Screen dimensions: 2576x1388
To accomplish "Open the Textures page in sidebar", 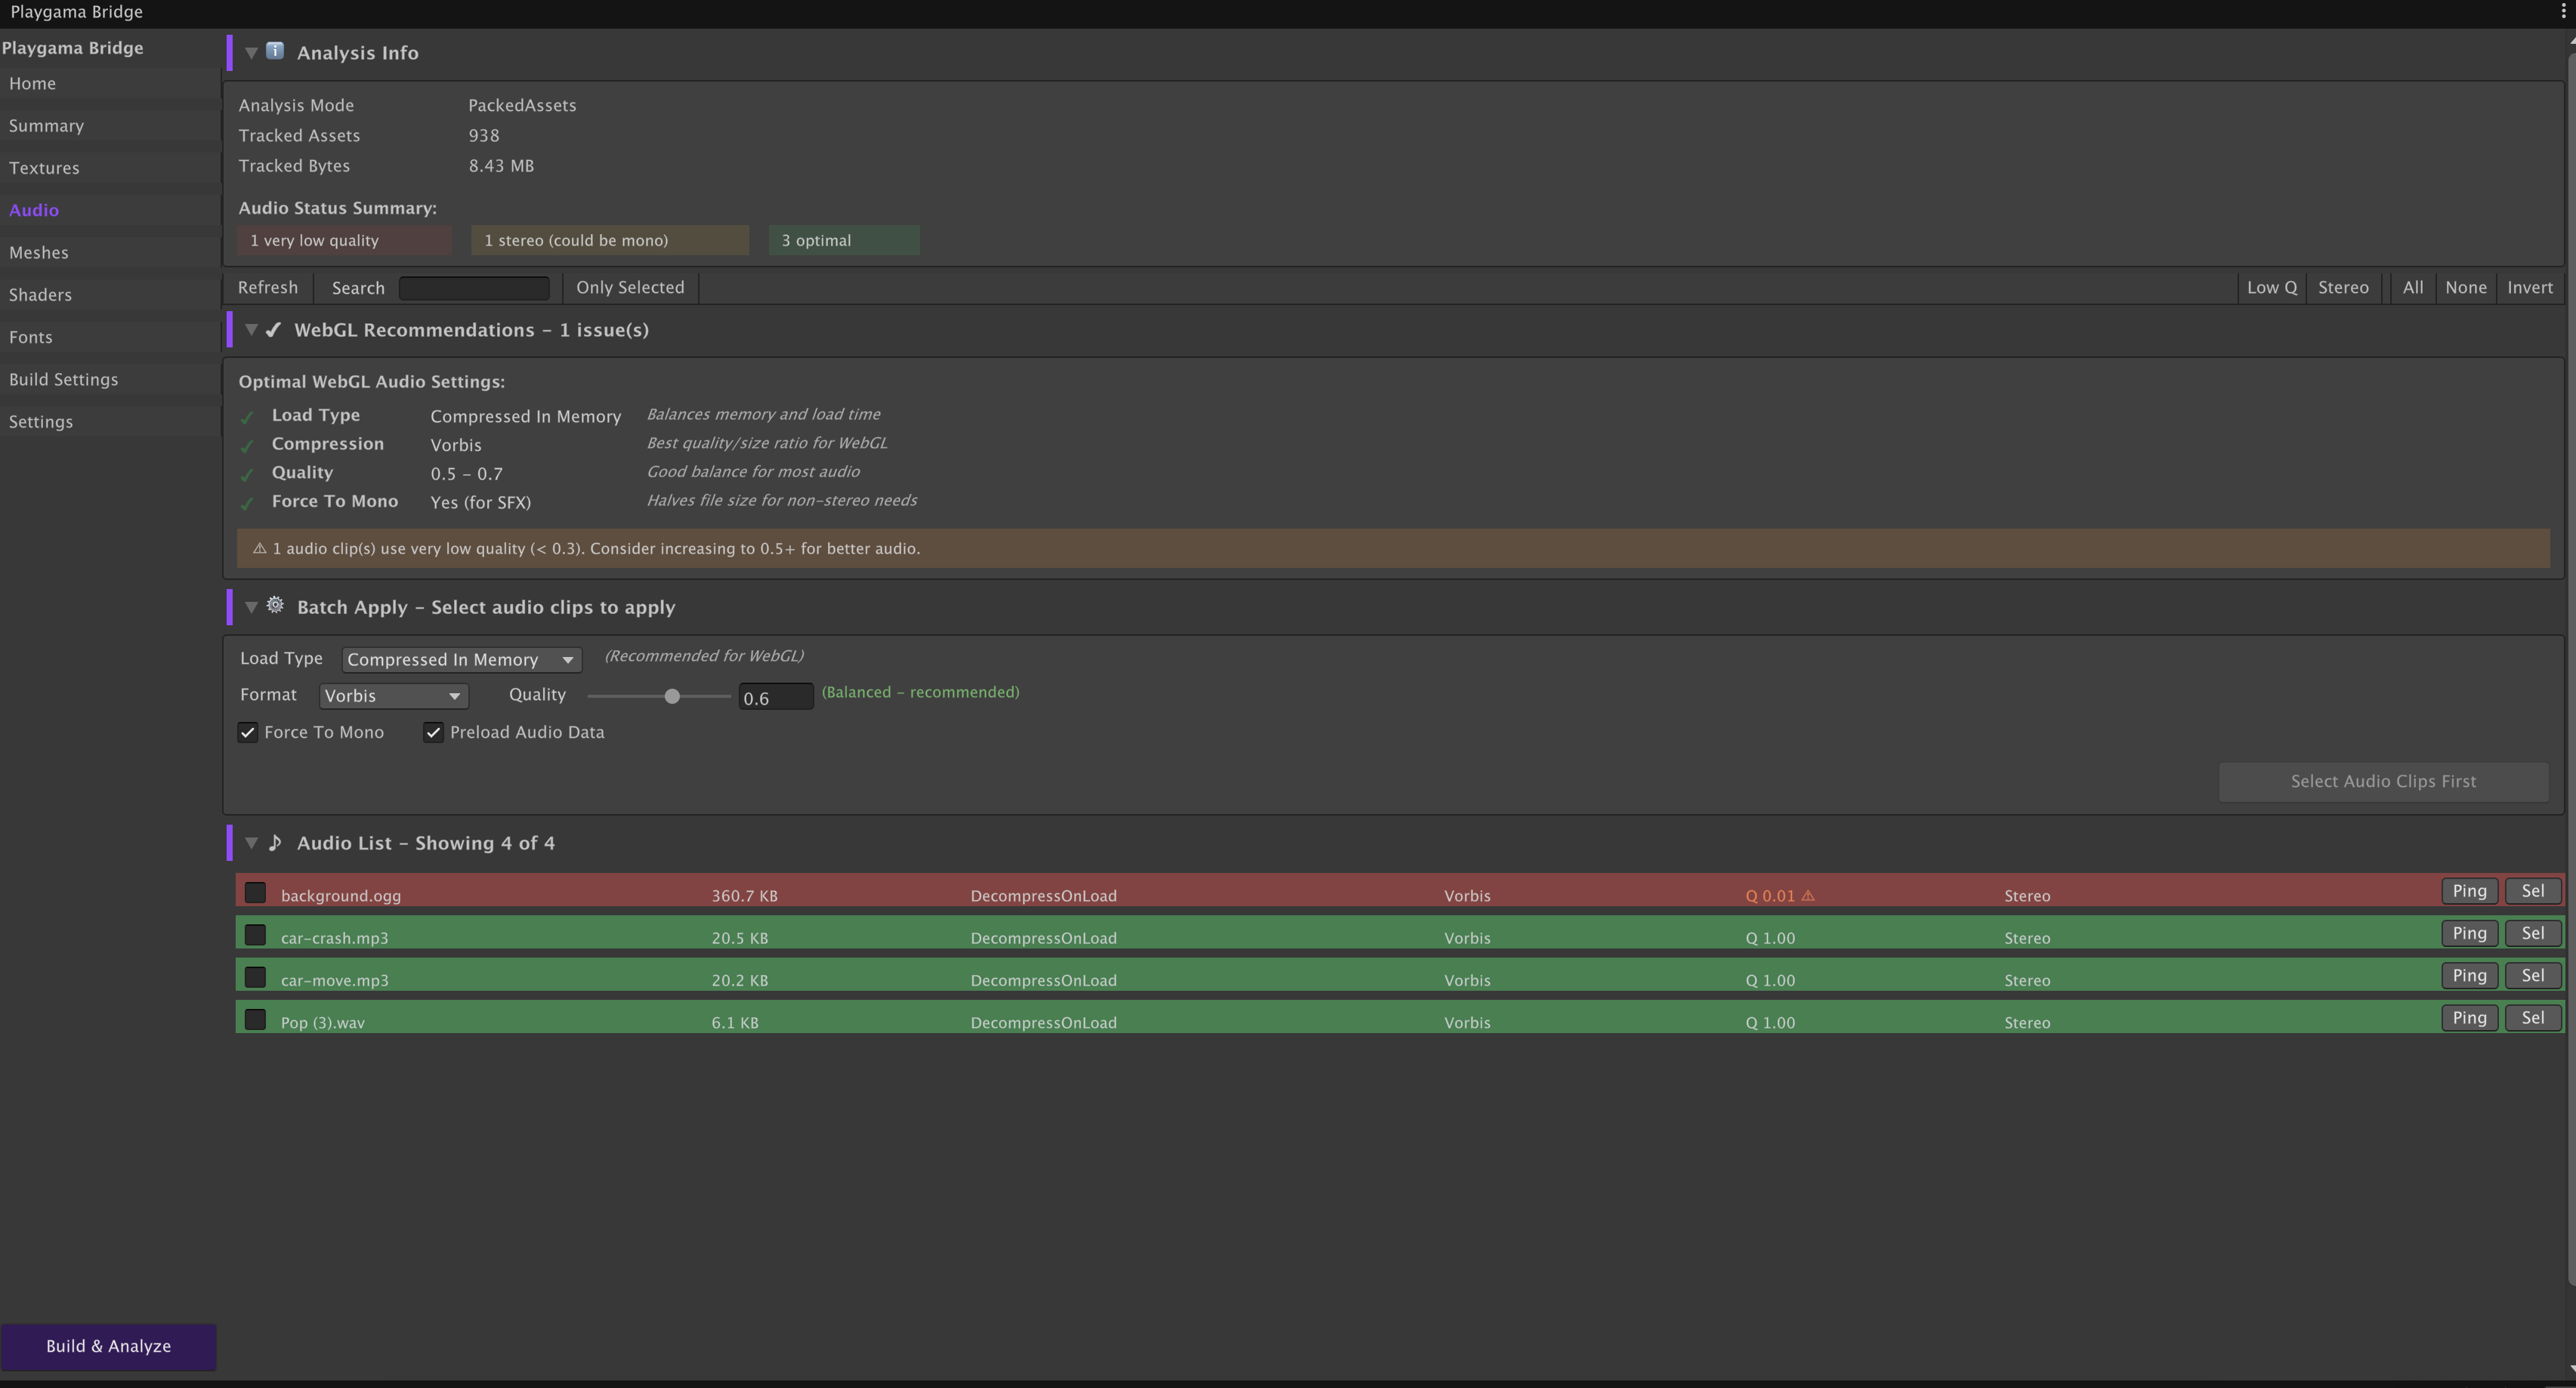I will pyautogui.click(x=44, y=168).
